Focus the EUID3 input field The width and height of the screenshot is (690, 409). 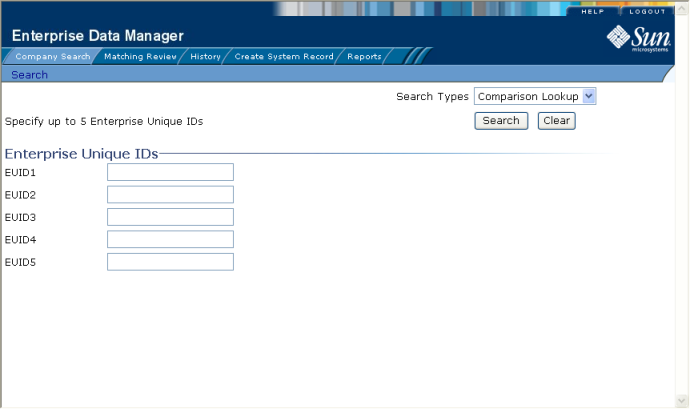point(170,217)
